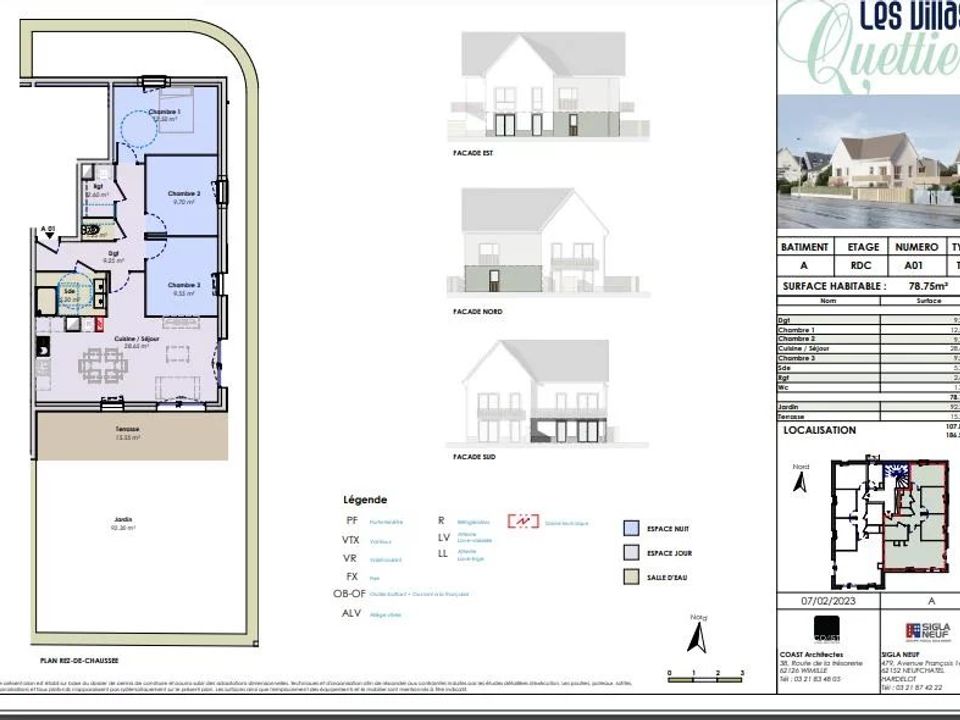
Task: Open the Facade Nord elevation drawing
Action: tap(548, 242)
